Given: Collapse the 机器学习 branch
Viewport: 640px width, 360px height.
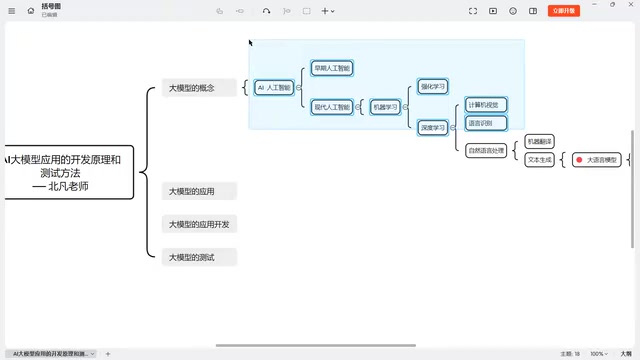Looking at the screenshot, I should (x=405, y=107).
